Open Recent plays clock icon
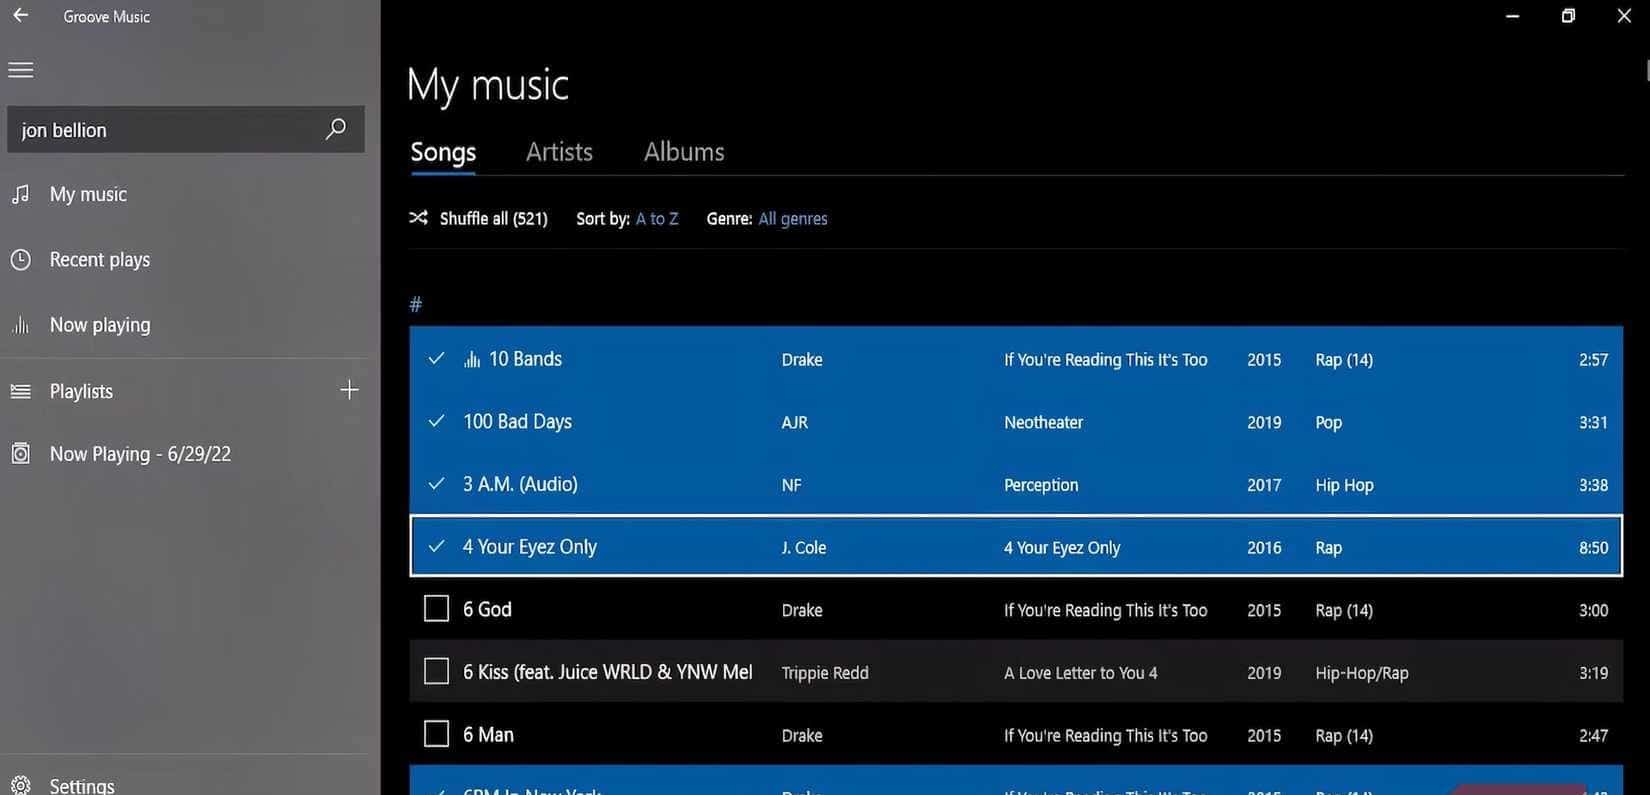Screen dimensions: 1650x795 click(20, 260)
